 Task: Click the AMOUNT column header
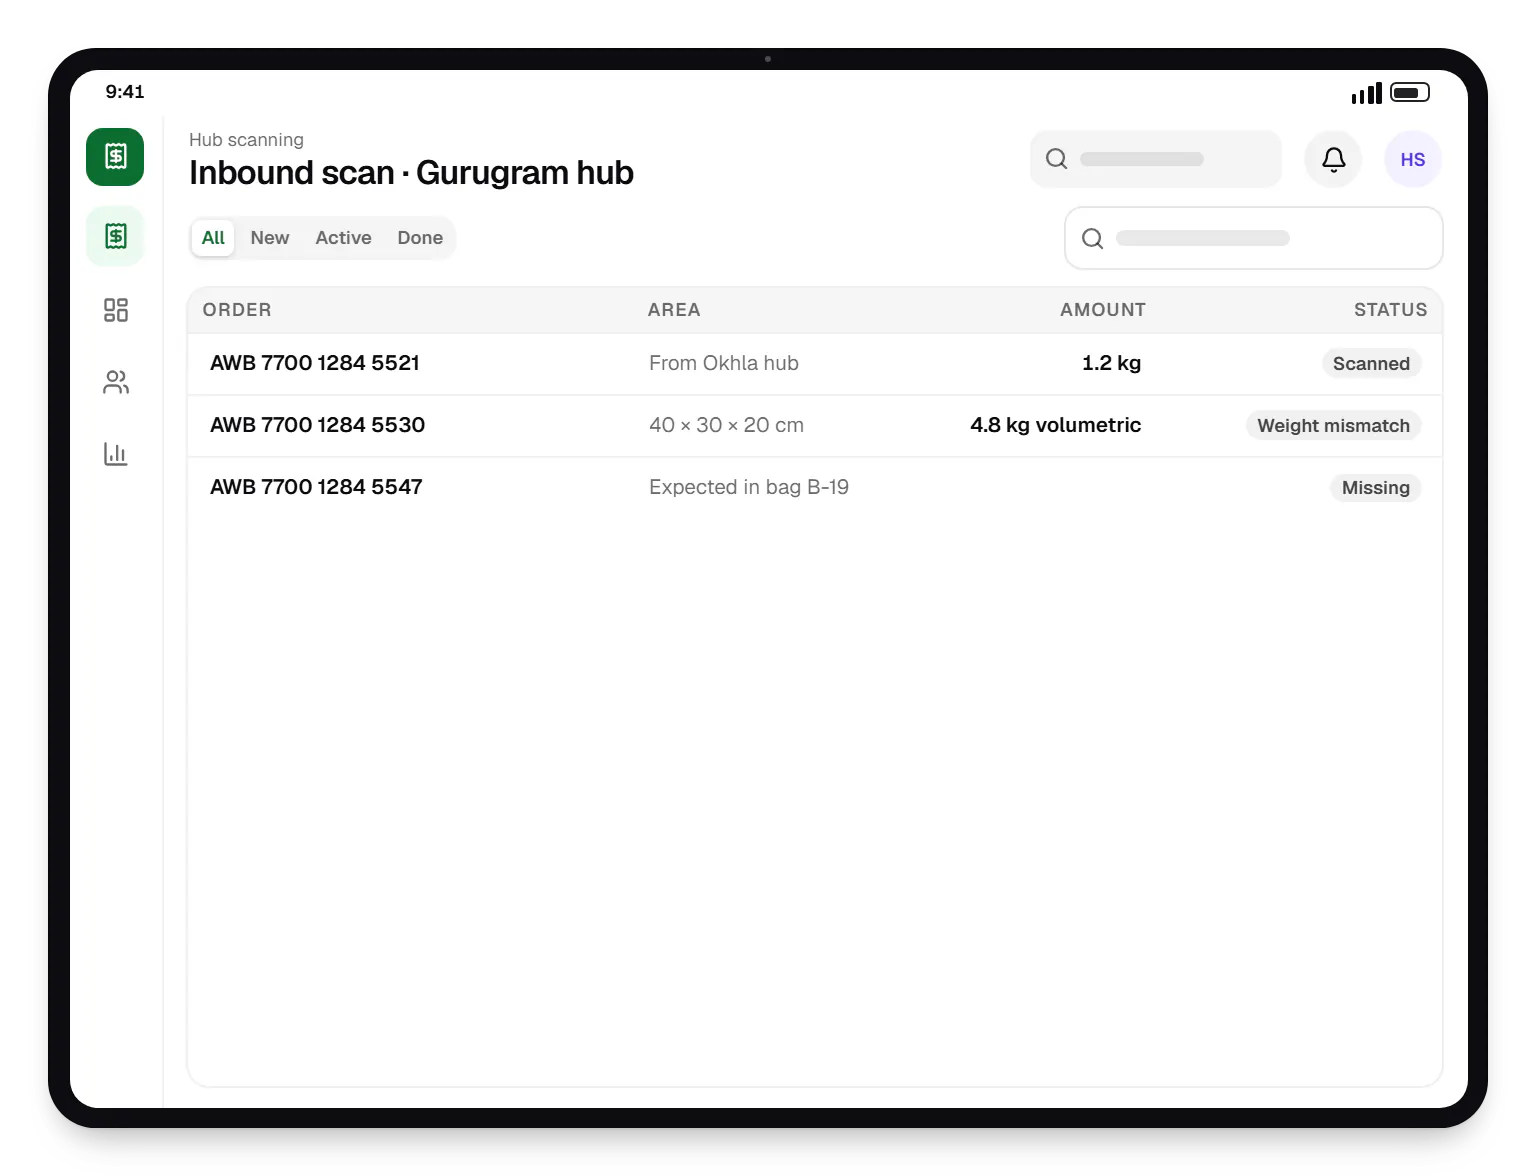[1103, 310]
